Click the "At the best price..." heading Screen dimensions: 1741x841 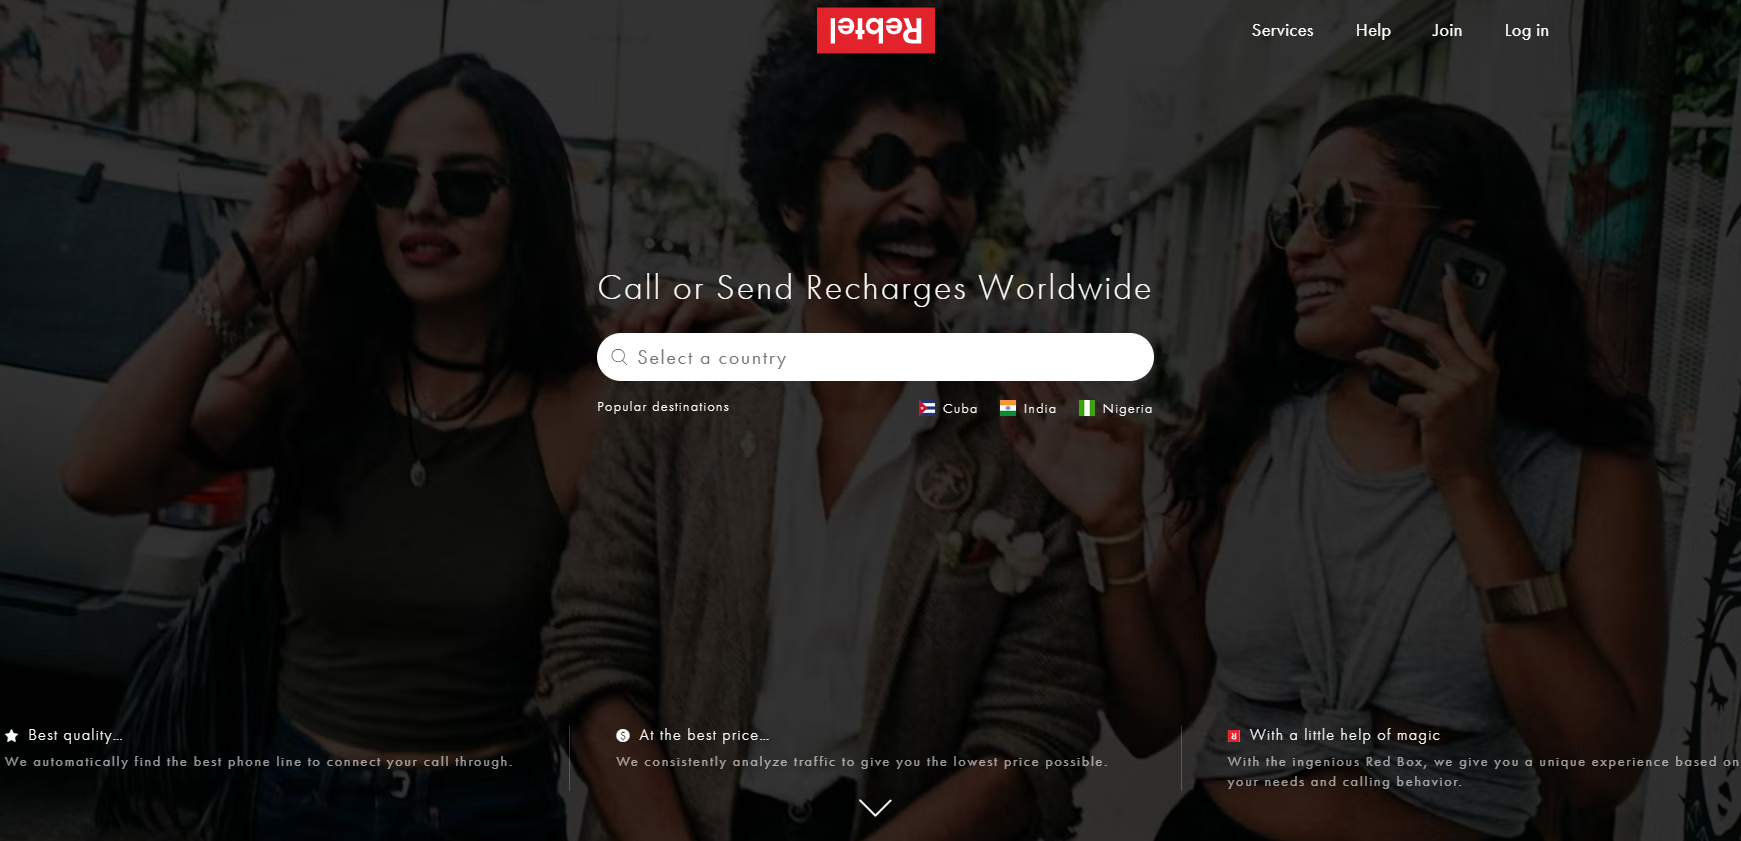tap(704, 735)
